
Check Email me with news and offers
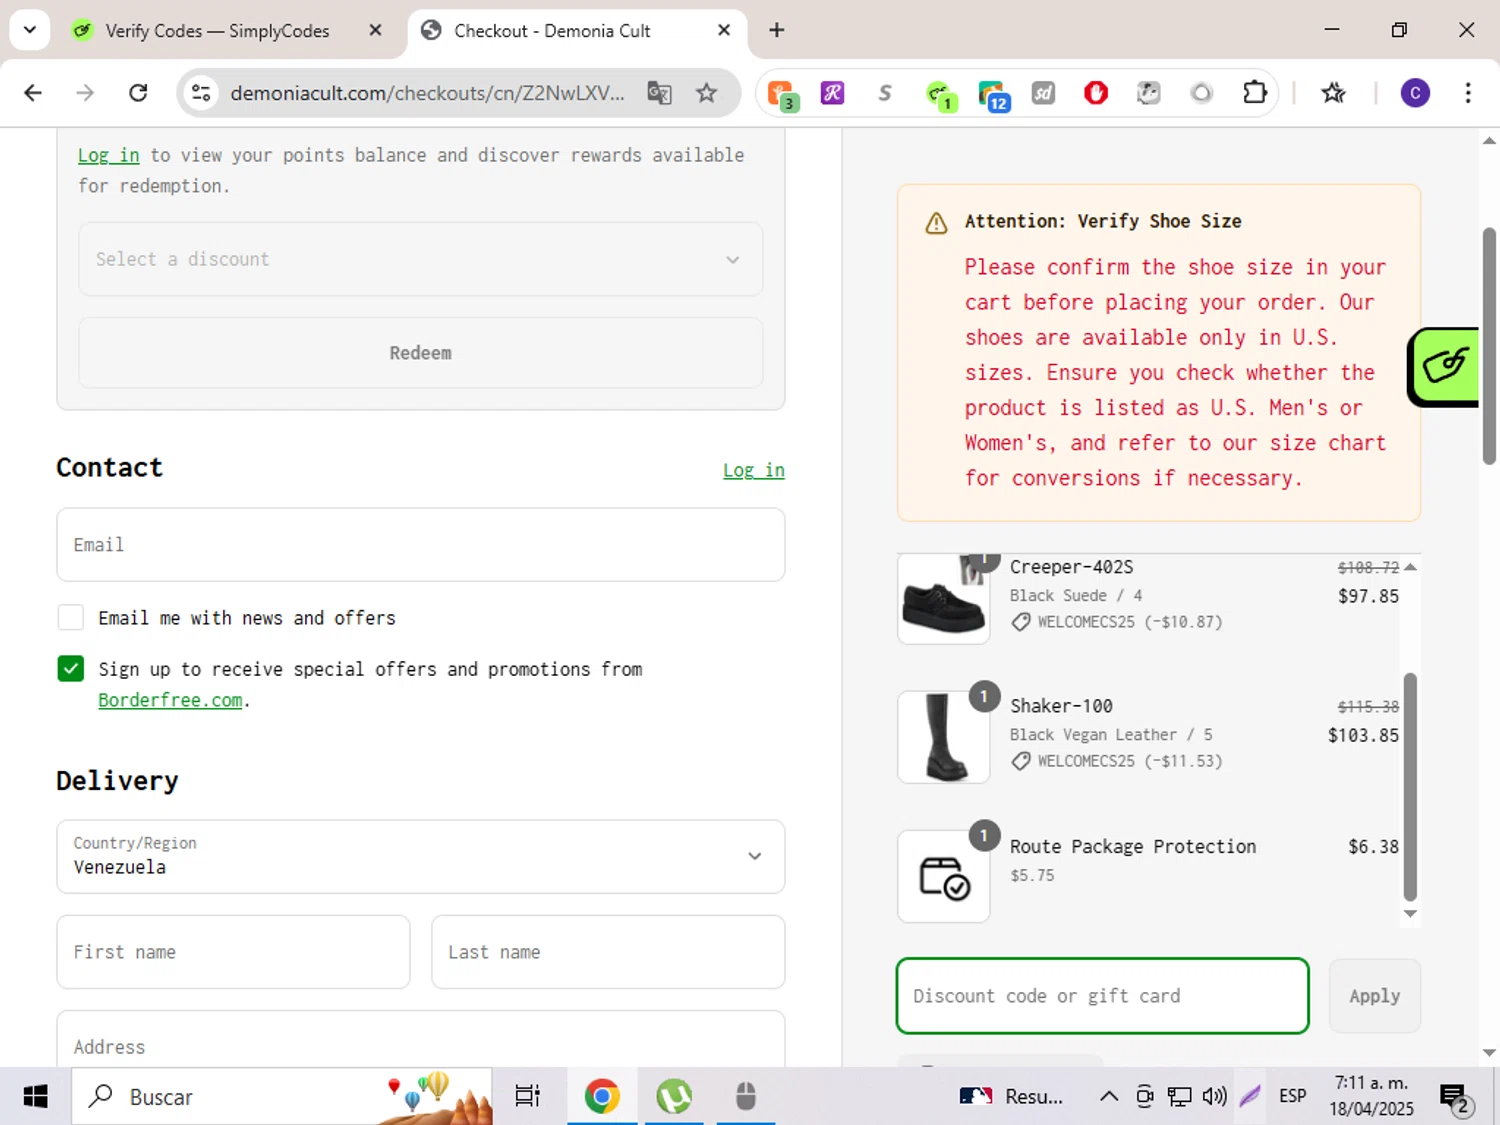(x=71, y=618)
